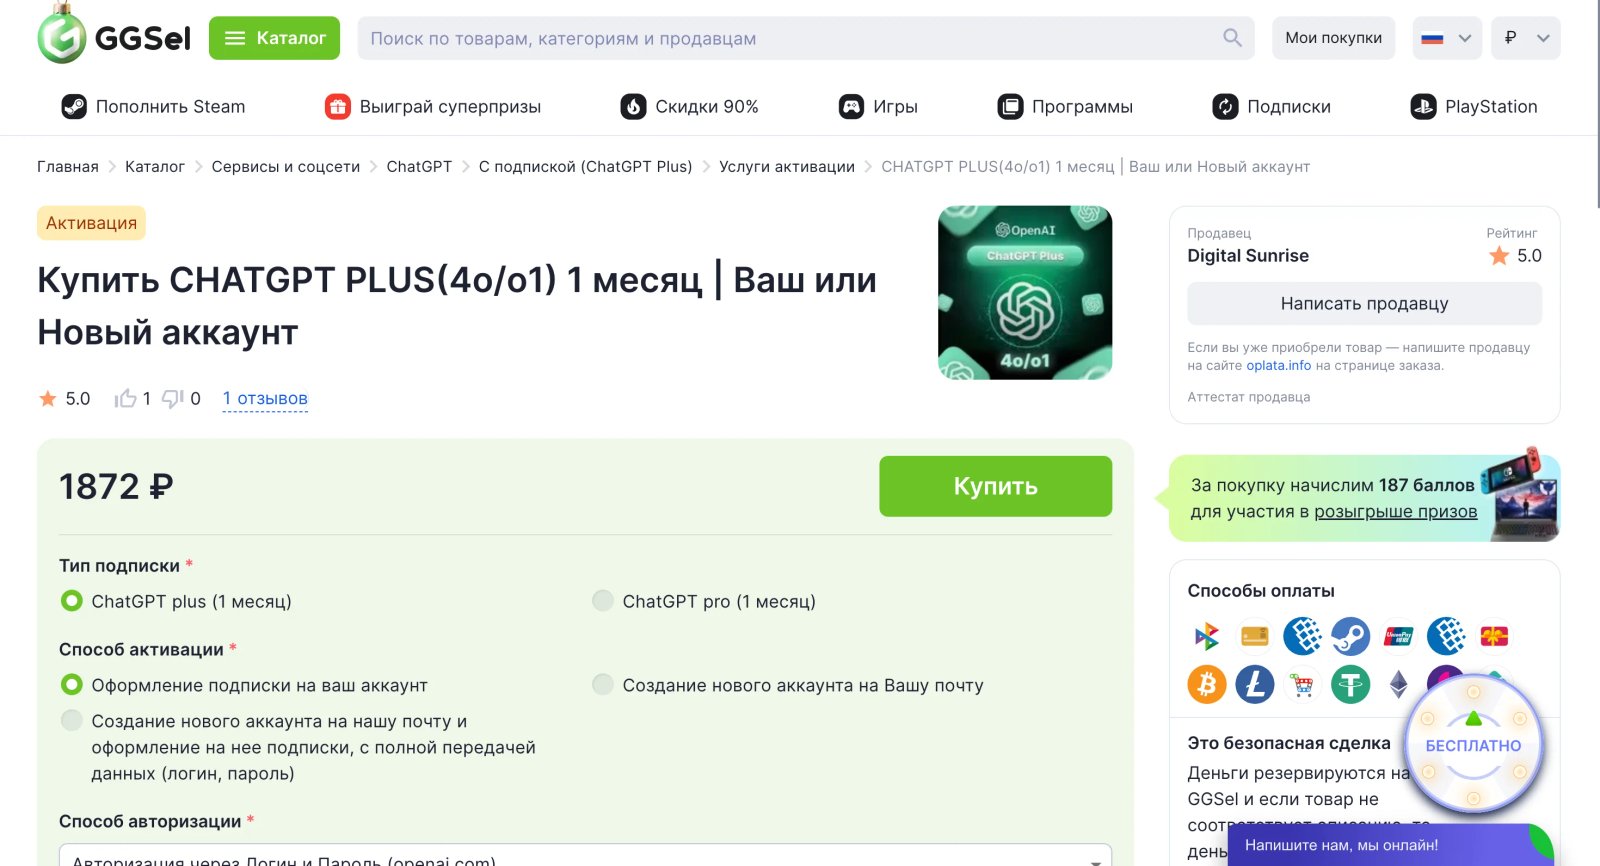Select the UnionPay payment icon
1600x866 pixels.
pyautogui.click(x=1398, y=636)
